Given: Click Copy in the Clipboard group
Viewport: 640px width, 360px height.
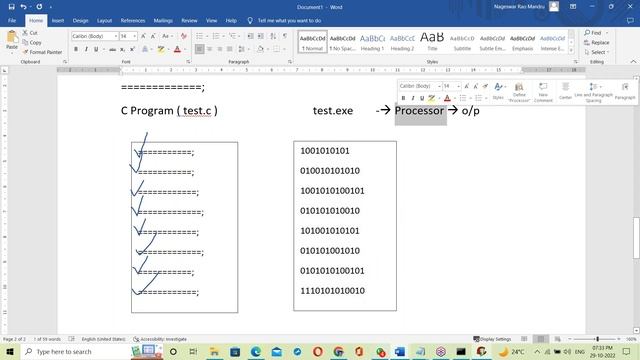Looking at the screenshot, I should (x=32, y=42).
